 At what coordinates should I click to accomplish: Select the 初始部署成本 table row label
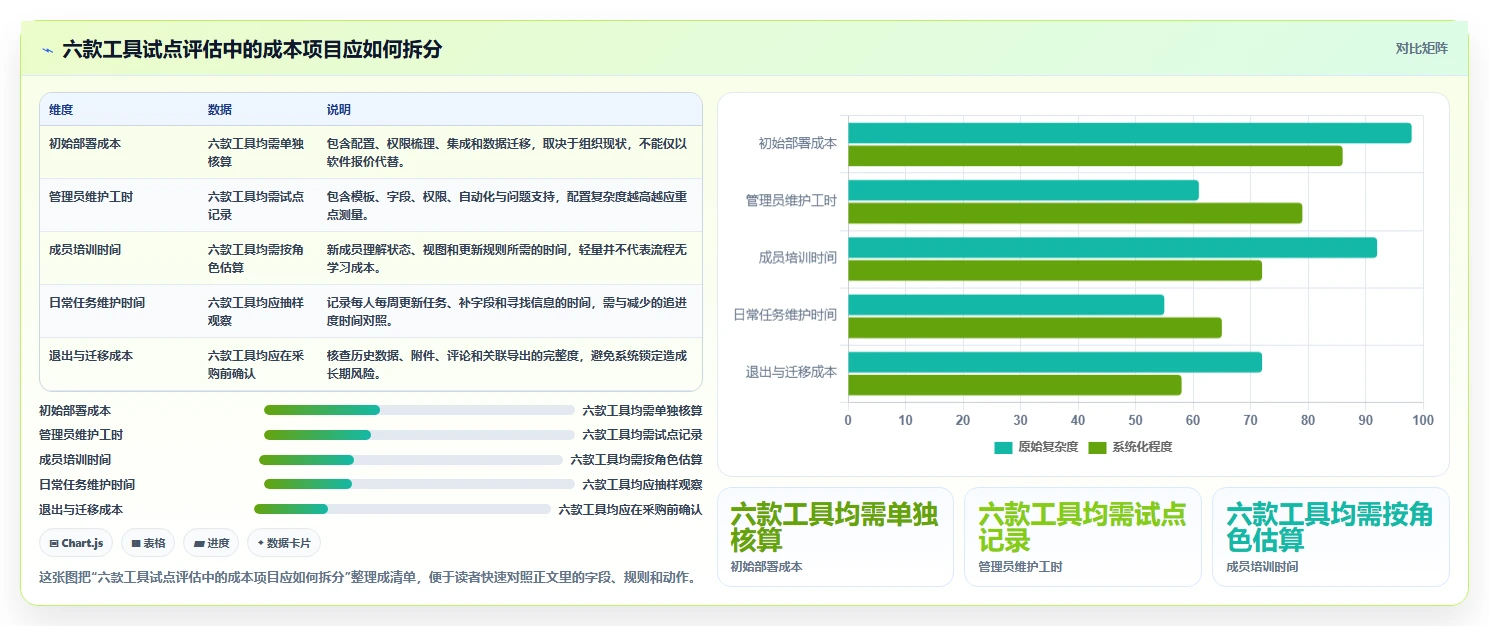tap(85, 144)
